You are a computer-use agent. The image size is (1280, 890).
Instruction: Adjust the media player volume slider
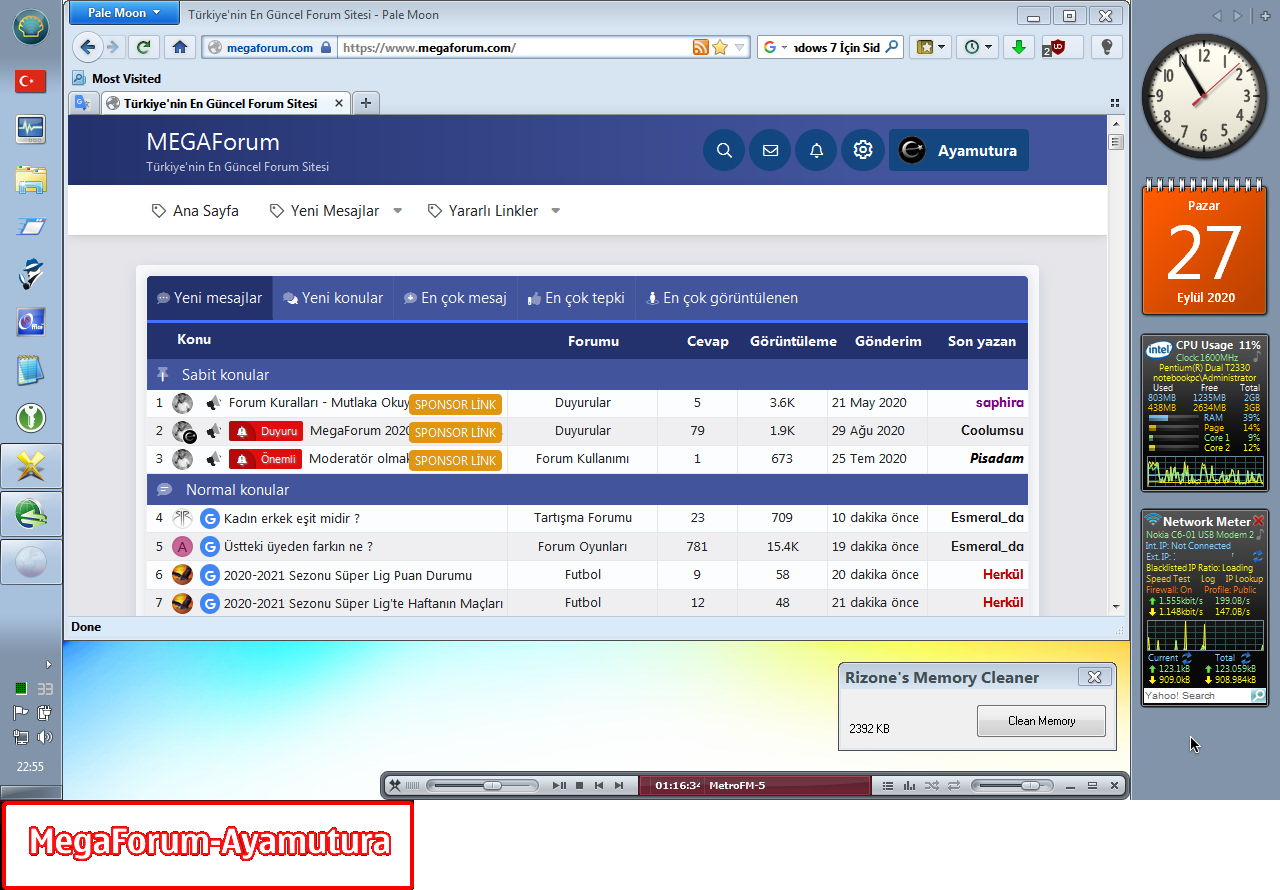pyautogui.click(x=1013, y=786)
